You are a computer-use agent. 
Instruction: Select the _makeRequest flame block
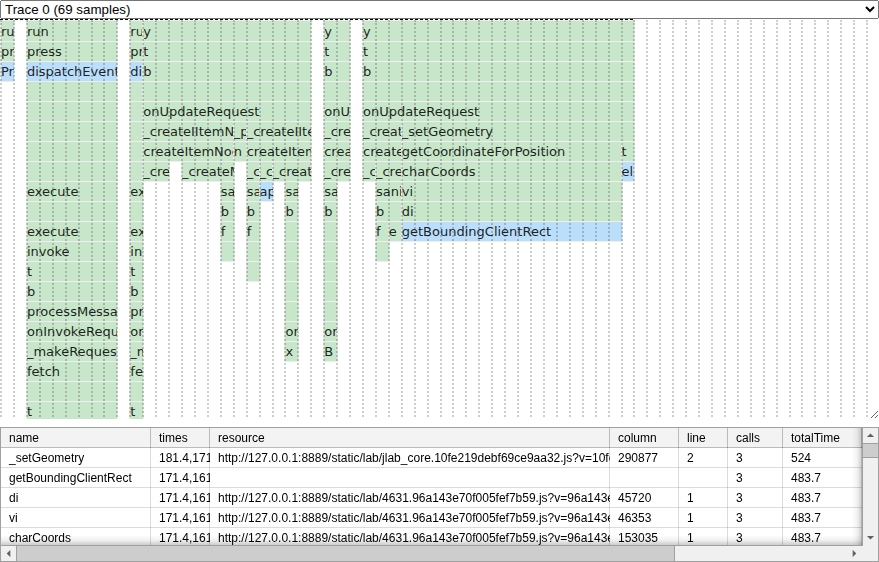pos(72,352)
